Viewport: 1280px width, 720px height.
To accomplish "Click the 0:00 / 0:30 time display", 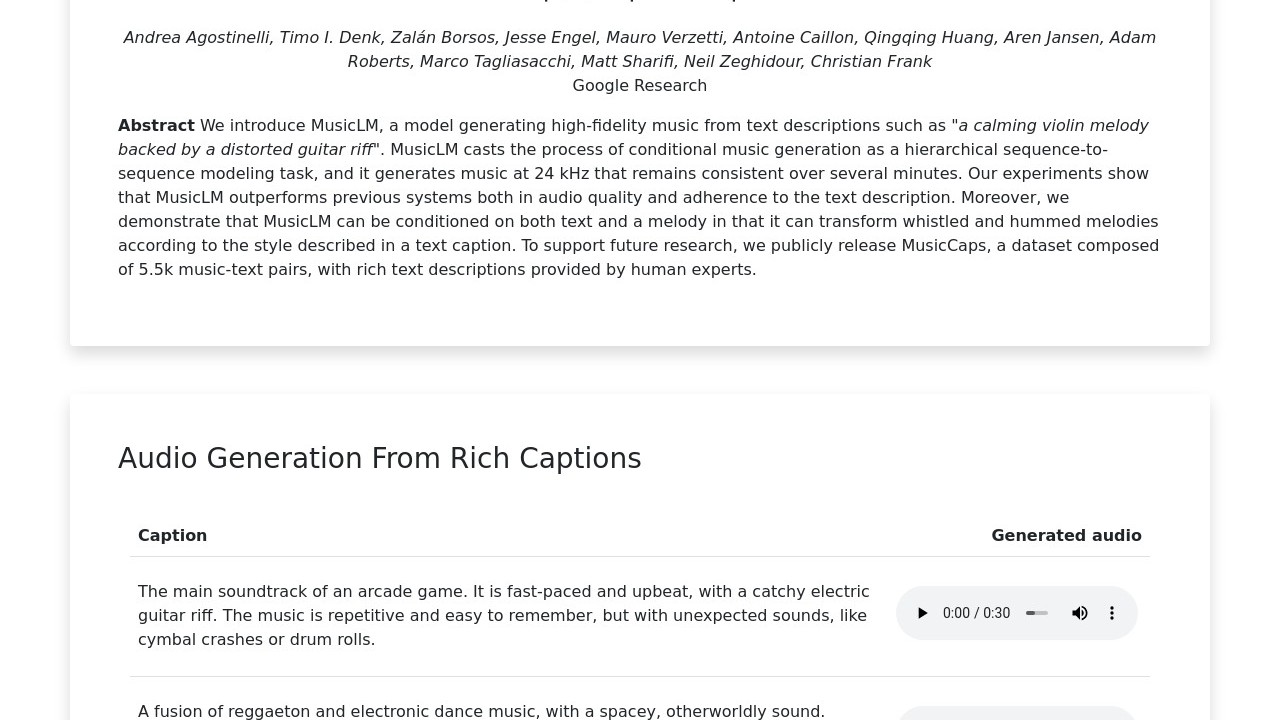I will 976,613.
